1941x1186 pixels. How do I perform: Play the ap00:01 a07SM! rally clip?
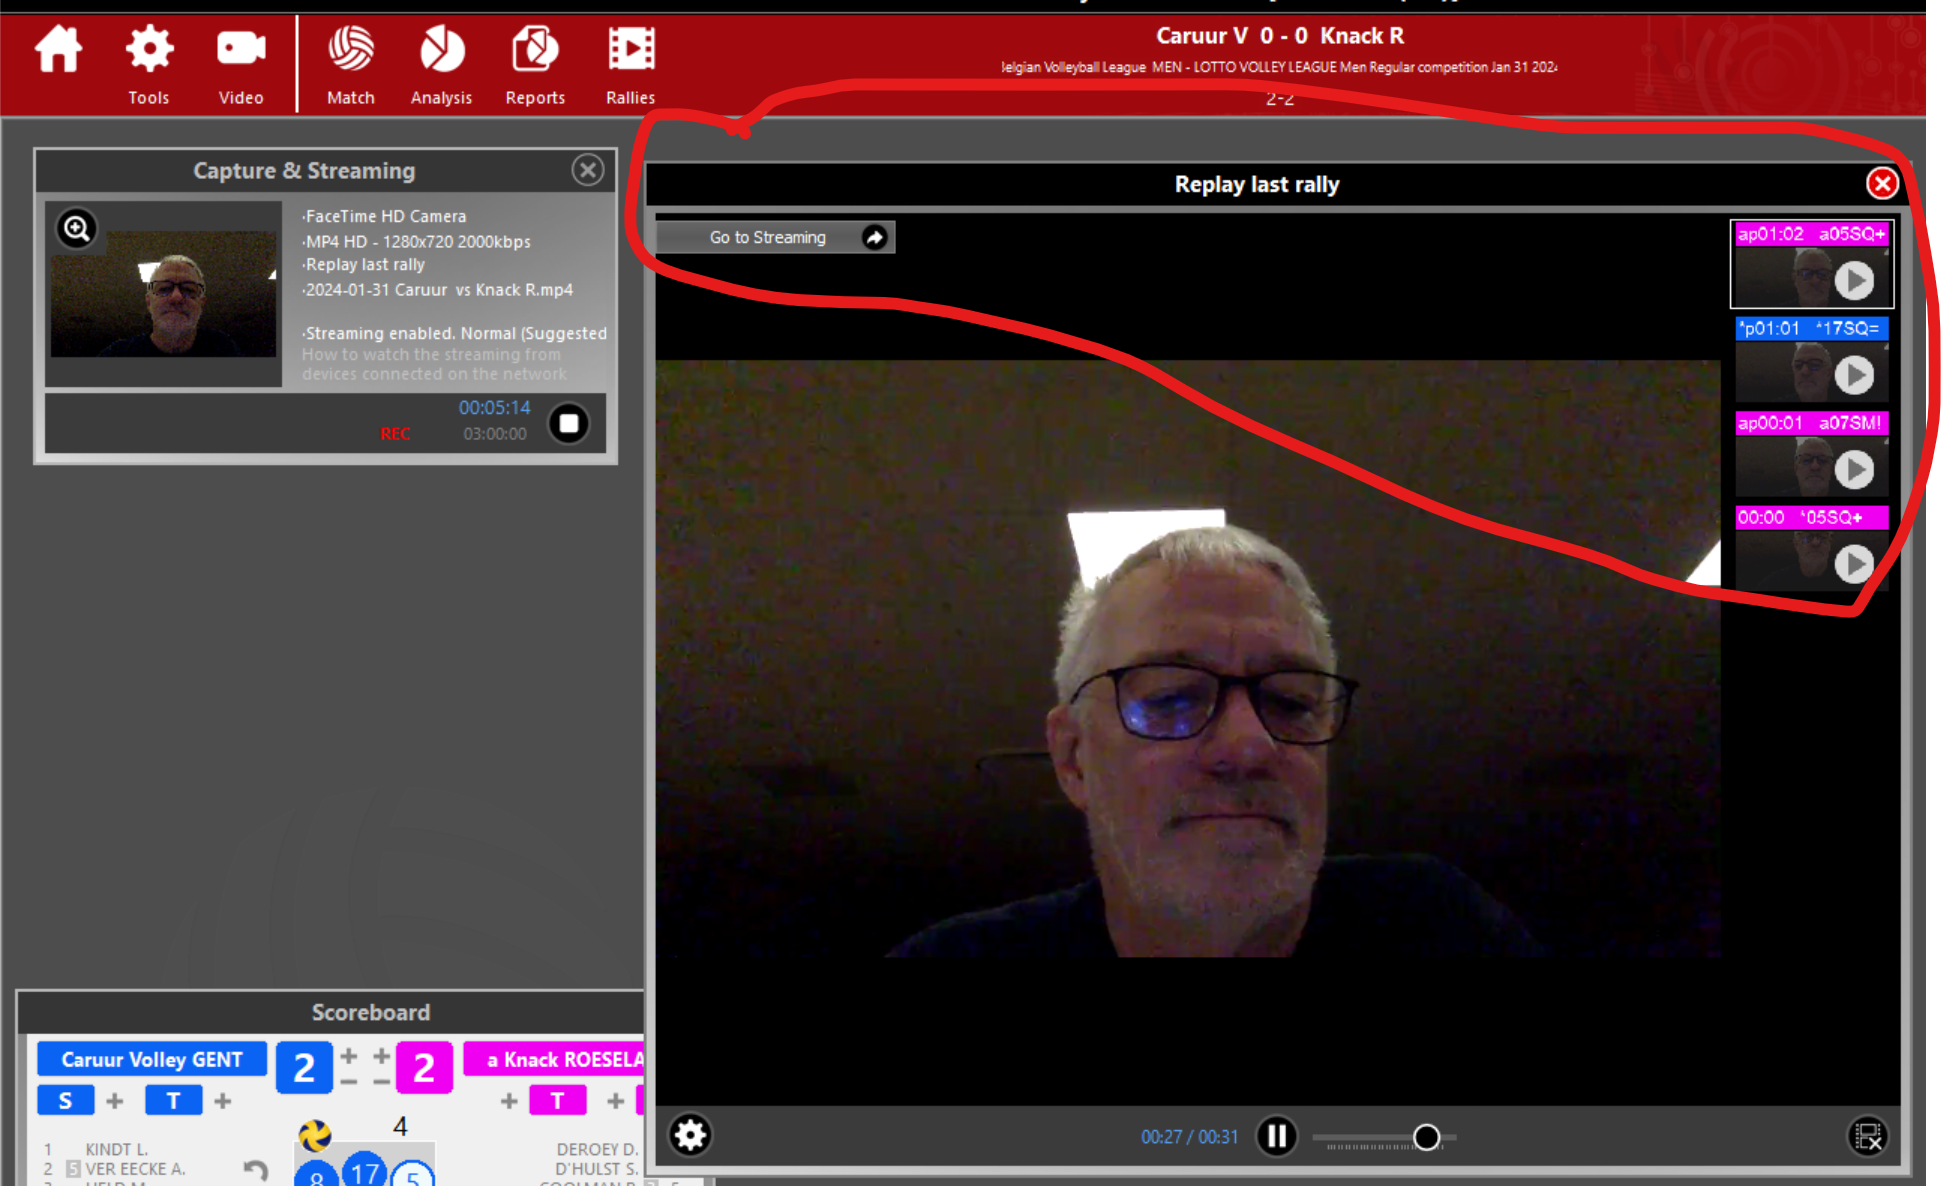click(x=1854, y=469)
